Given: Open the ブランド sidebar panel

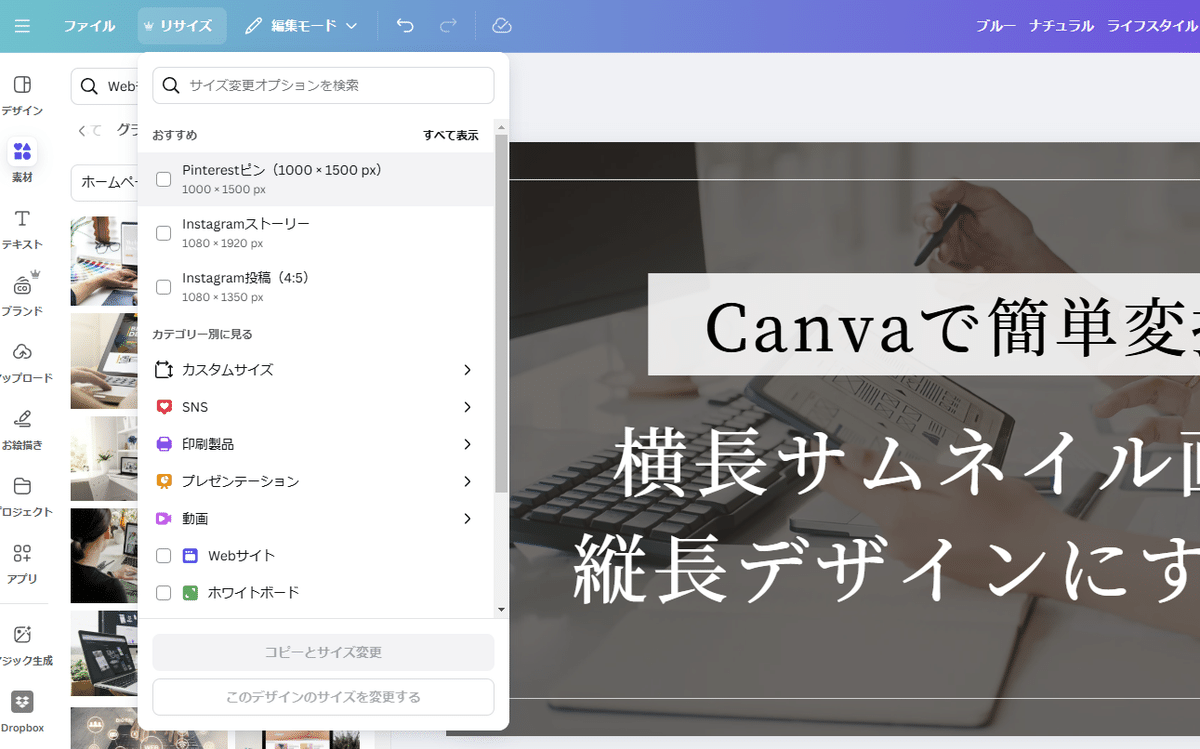Looking at the screenshot, I should (22, 294).
